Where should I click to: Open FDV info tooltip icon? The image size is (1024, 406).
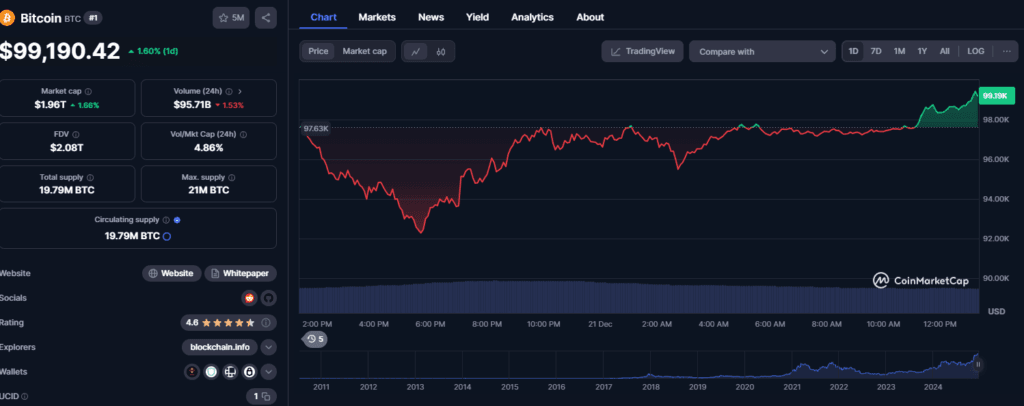pyautogui.click(x=76, y=134)
